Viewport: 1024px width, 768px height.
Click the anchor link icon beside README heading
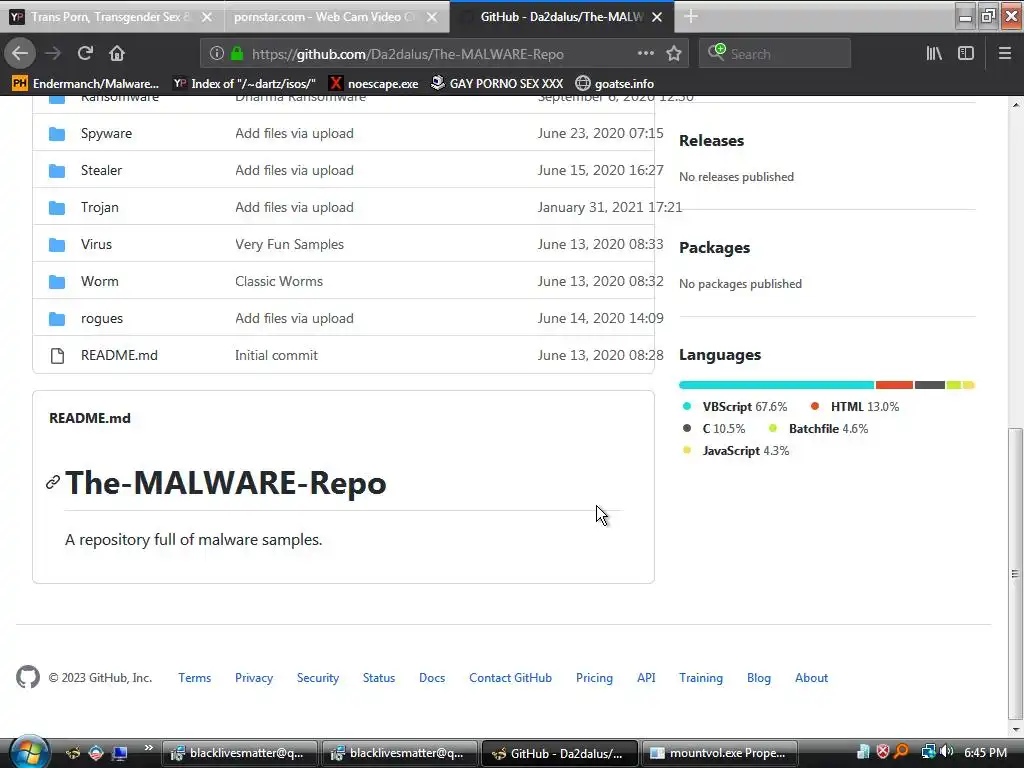53,483
